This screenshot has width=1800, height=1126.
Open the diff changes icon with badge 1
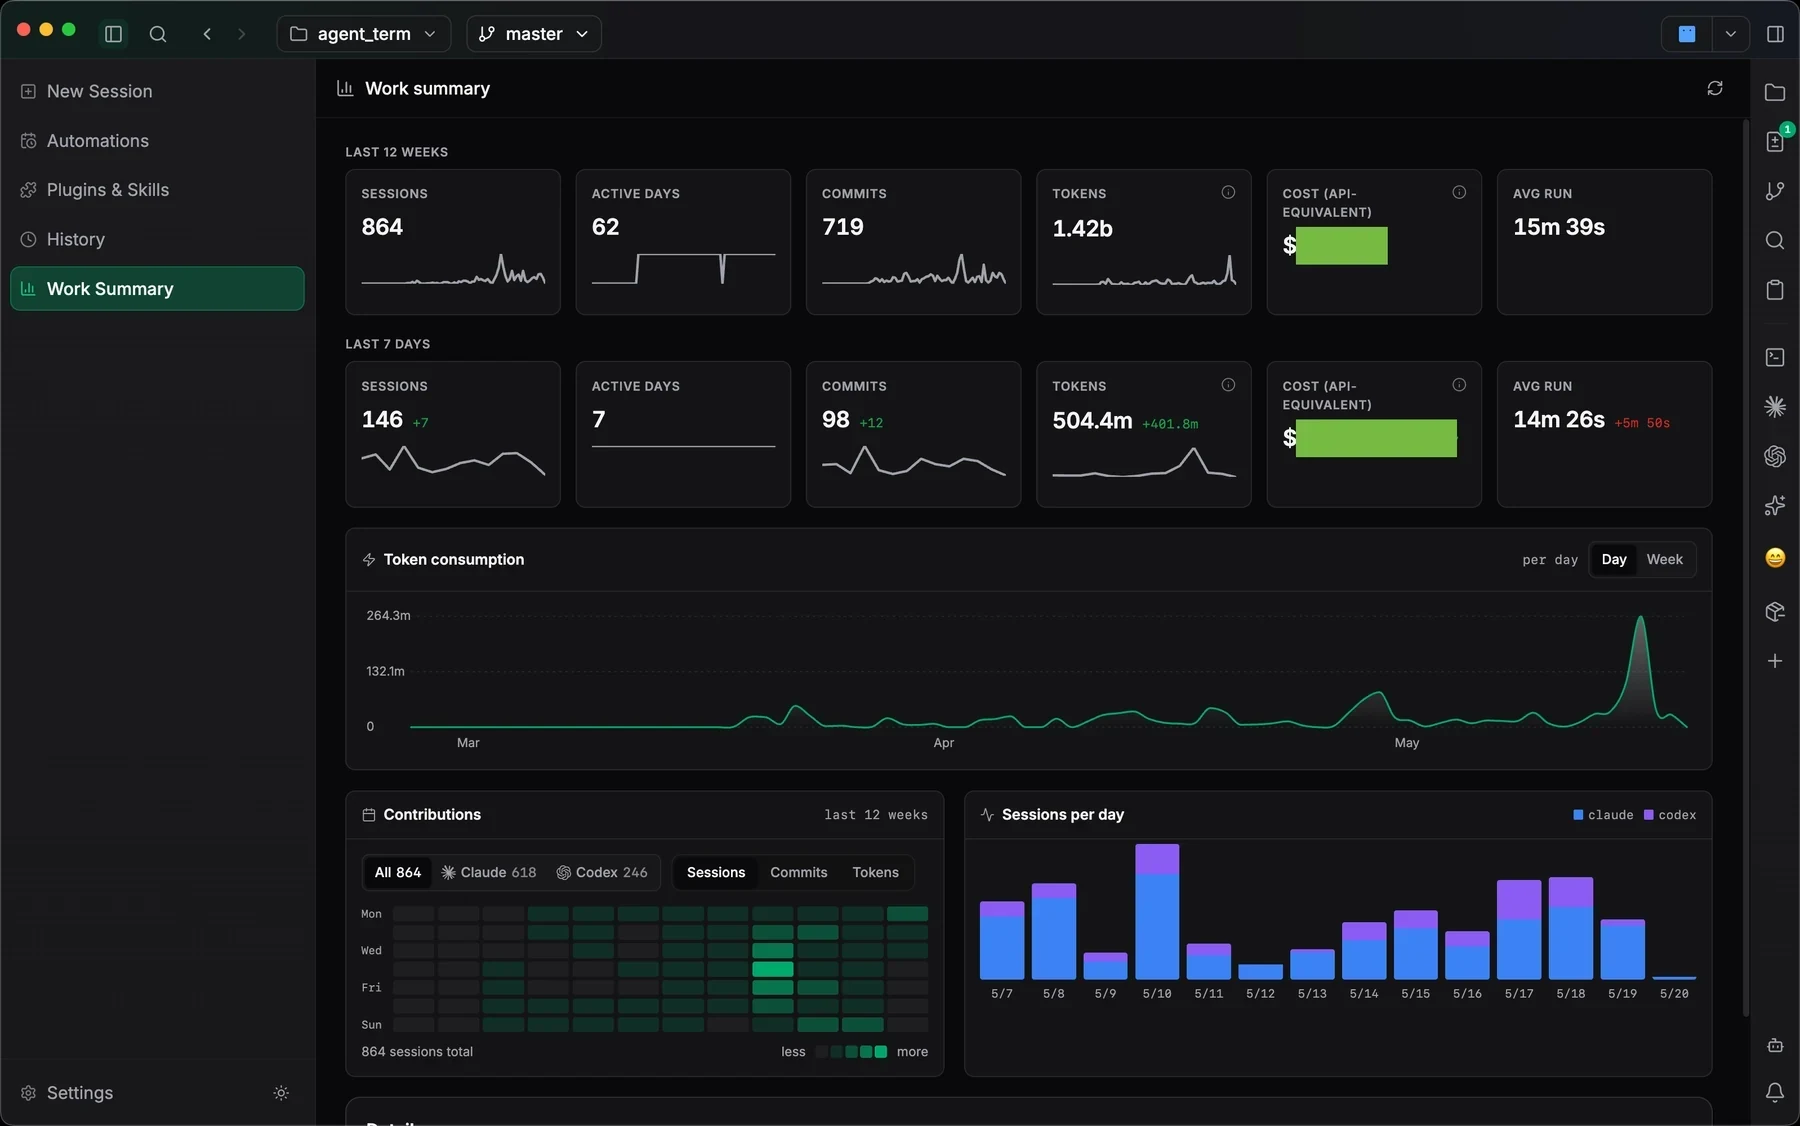[1775, 141]
